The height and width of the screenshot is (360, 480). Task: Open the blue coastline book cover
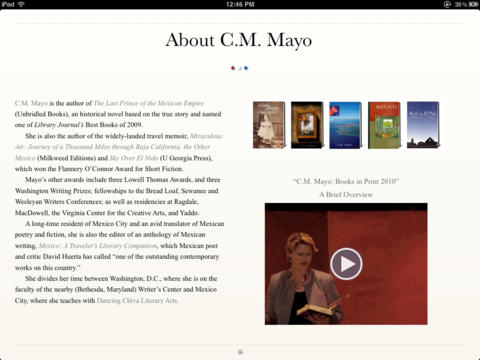(345, 125)
